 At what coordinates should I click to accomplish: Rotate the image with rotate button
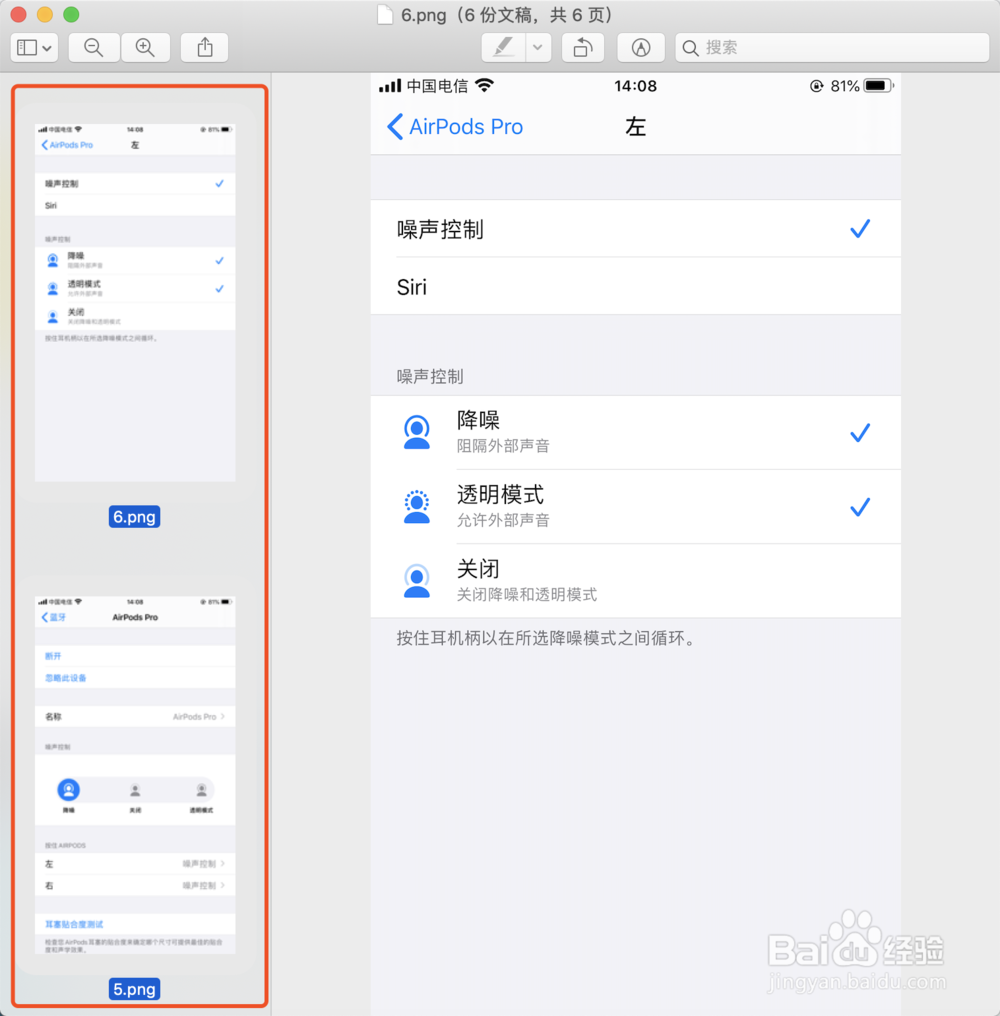coord(583,47)
